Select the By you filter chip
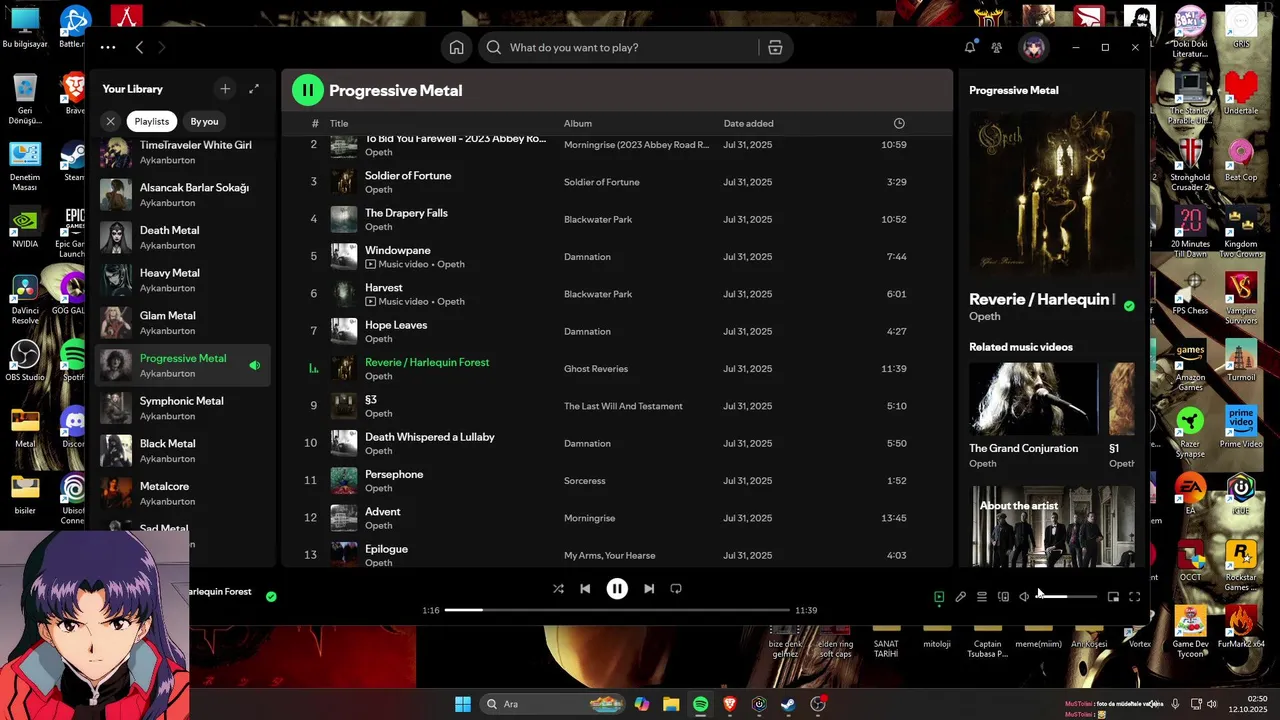1280x720 pixels. 204,121
